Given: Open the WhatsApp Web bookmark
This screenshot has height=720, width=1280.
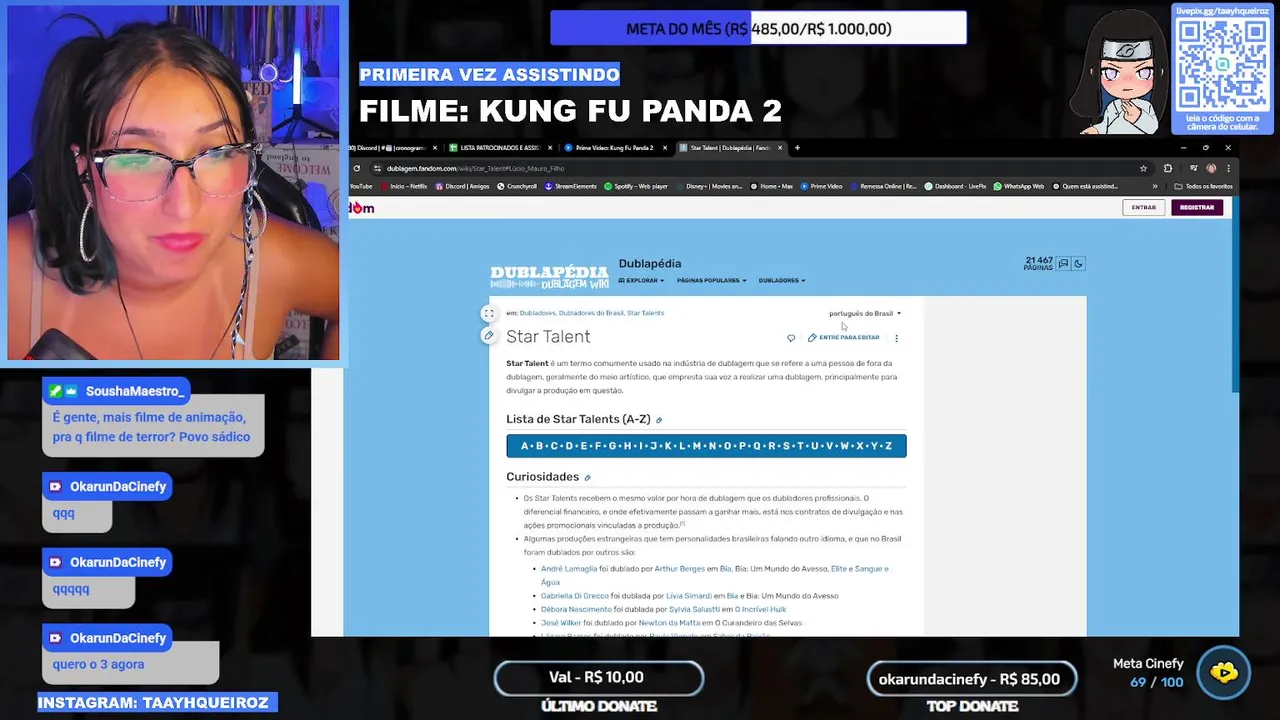Looking at the screenshot, I should coord(1018,186).
